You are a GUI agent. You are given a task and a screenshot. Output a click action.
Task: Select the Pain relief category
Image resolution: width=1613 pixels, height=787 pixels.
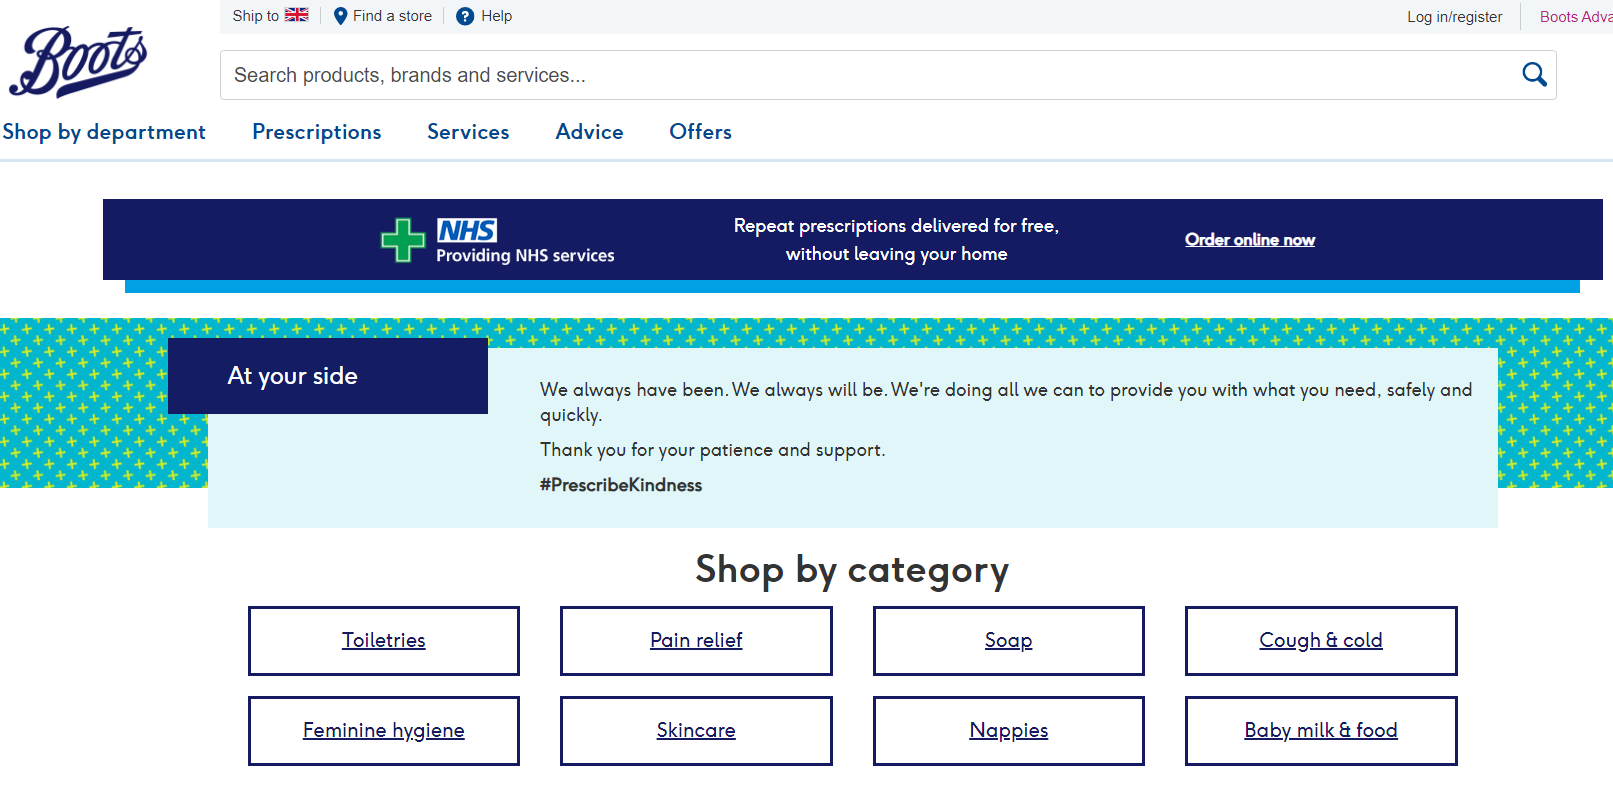pyautogui.click(x=696, y=640)
